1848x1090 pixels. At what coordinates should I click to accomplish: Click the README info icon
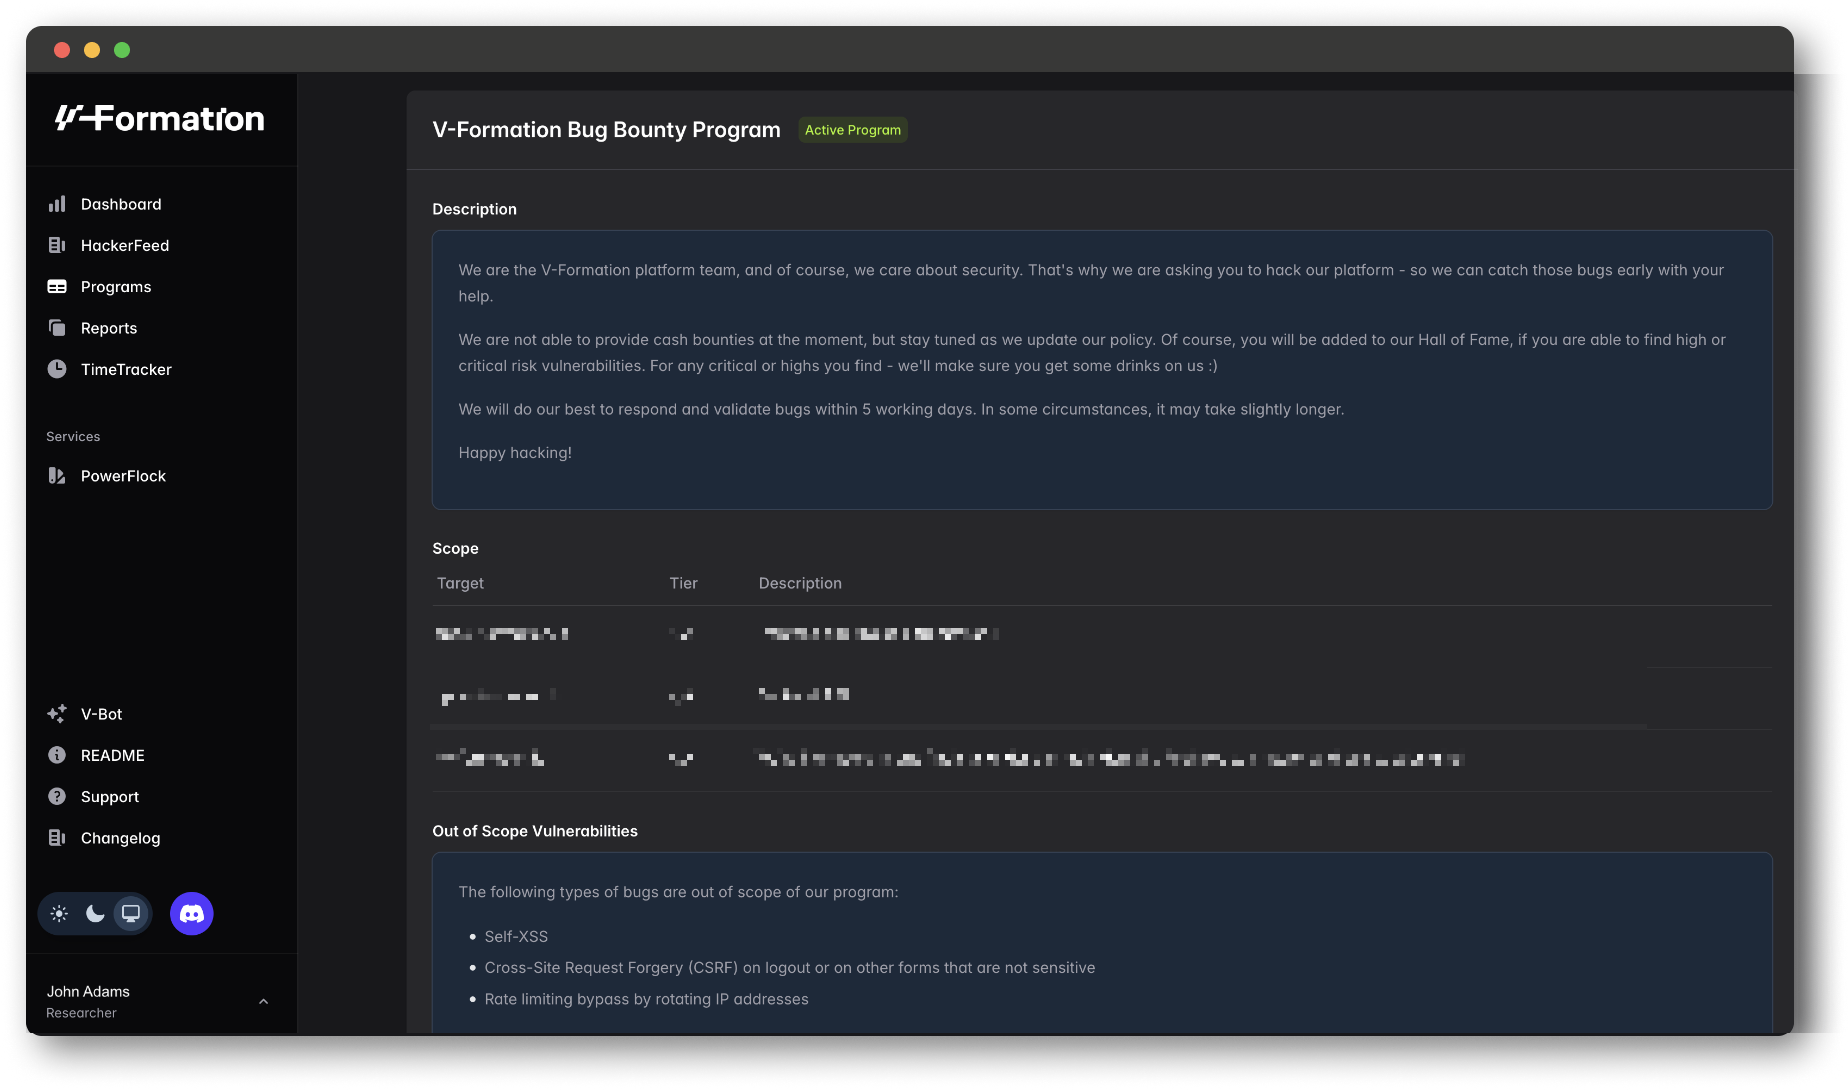click(57, 755)
